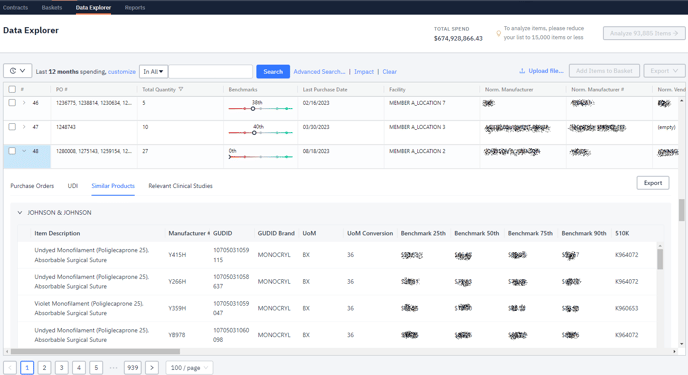Go to previous page arrow
The width and height of the screenshot is (688, 375).
10,368
